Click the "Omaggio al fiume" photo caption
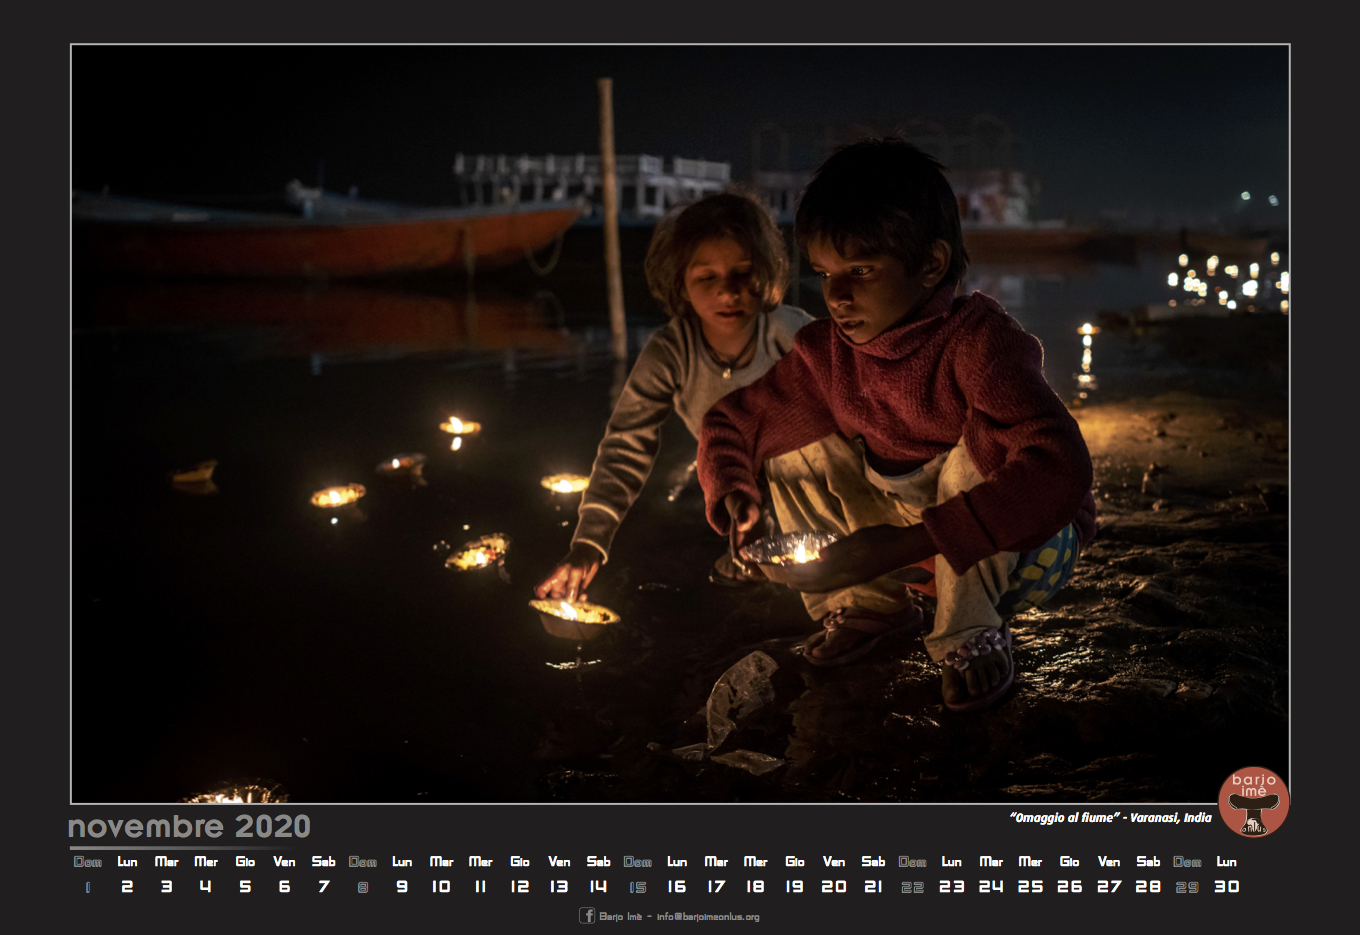The image size is (1360, 935). tap(1110, 817)
